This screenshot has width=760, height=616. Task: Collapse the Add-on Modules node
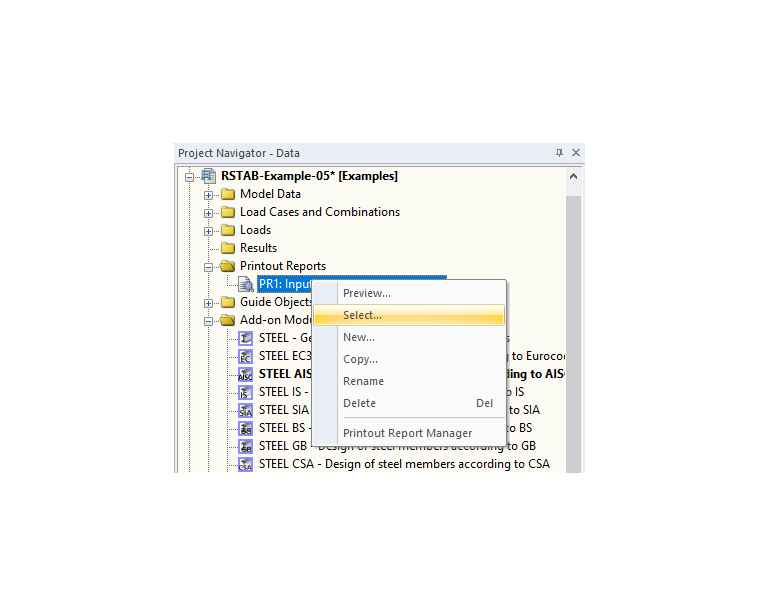208,321
